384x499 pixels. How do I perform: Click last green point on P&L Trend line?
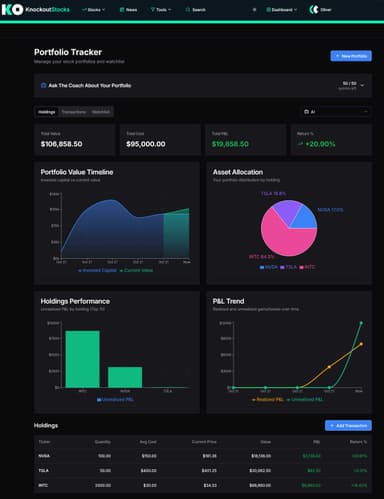[361, 323]
